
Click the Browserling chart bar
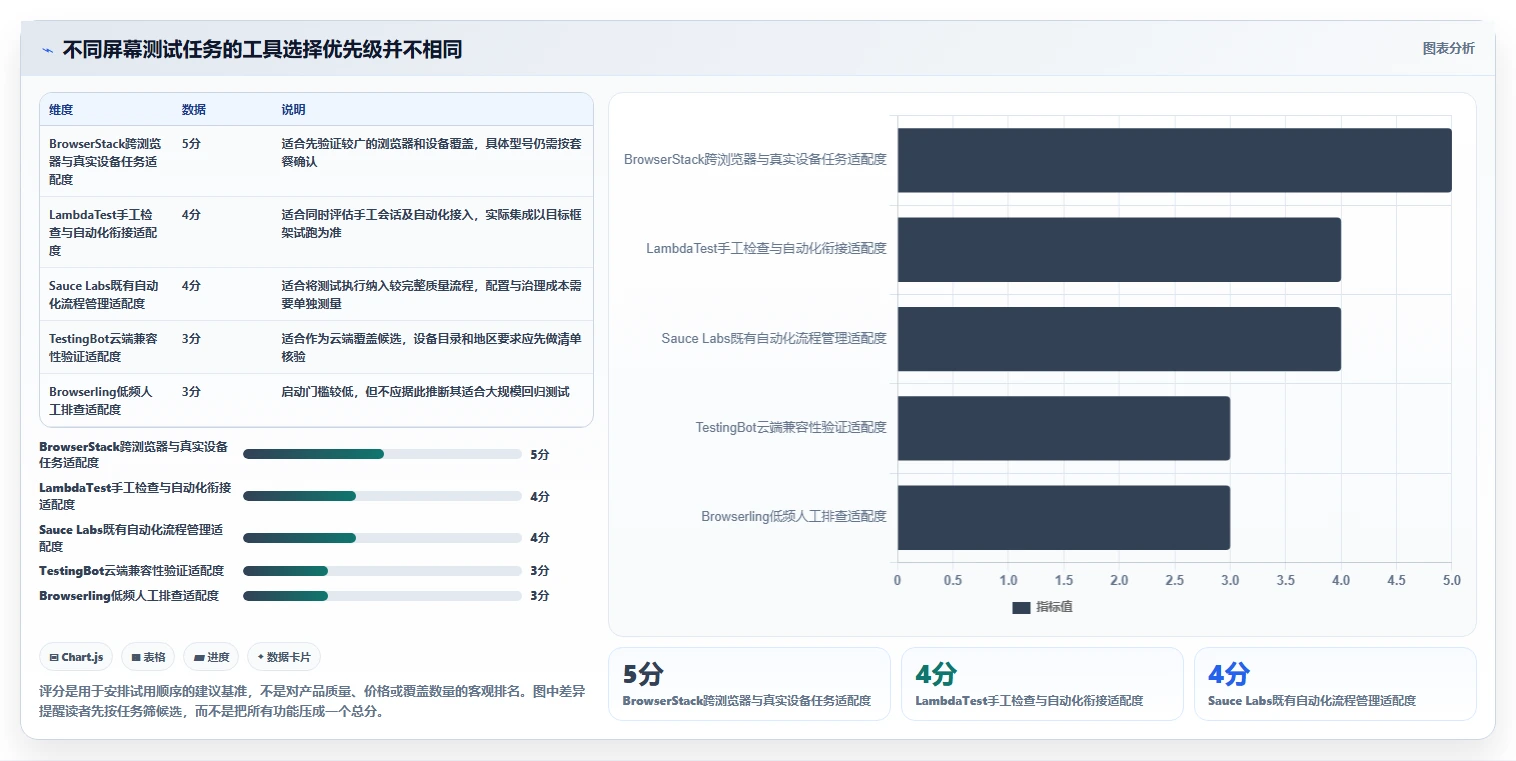pyautogui.click(x=1064, y=517)
